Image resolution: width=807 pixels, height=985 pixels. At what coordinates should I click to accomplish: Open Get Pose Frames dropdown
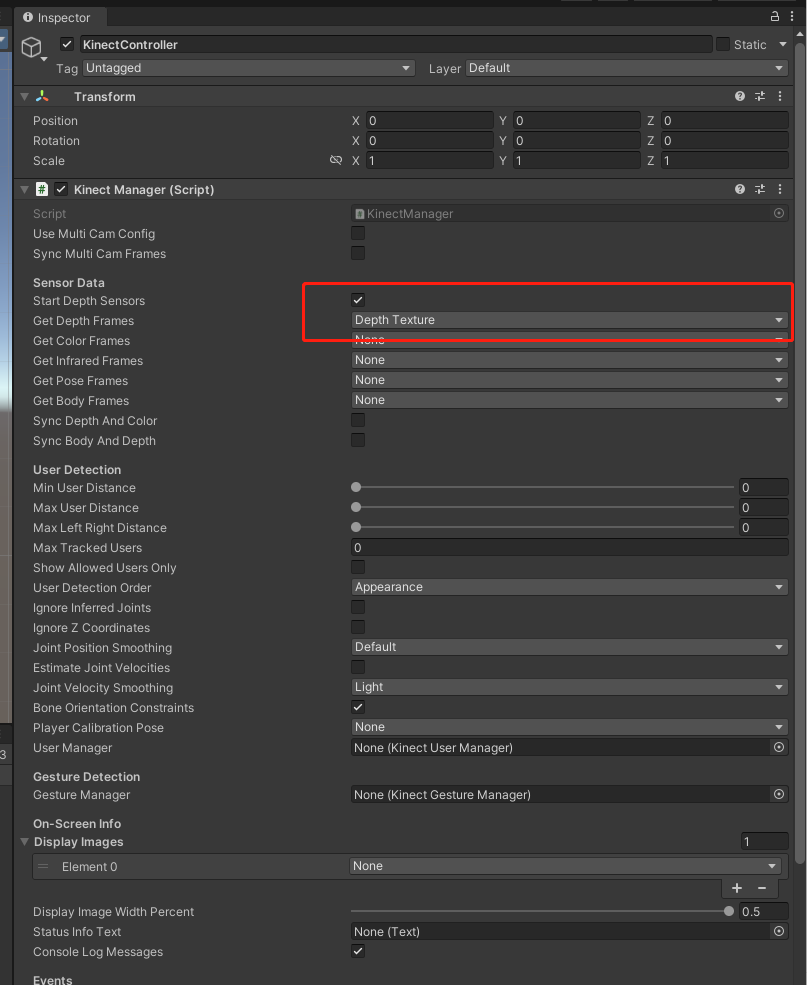570,380
